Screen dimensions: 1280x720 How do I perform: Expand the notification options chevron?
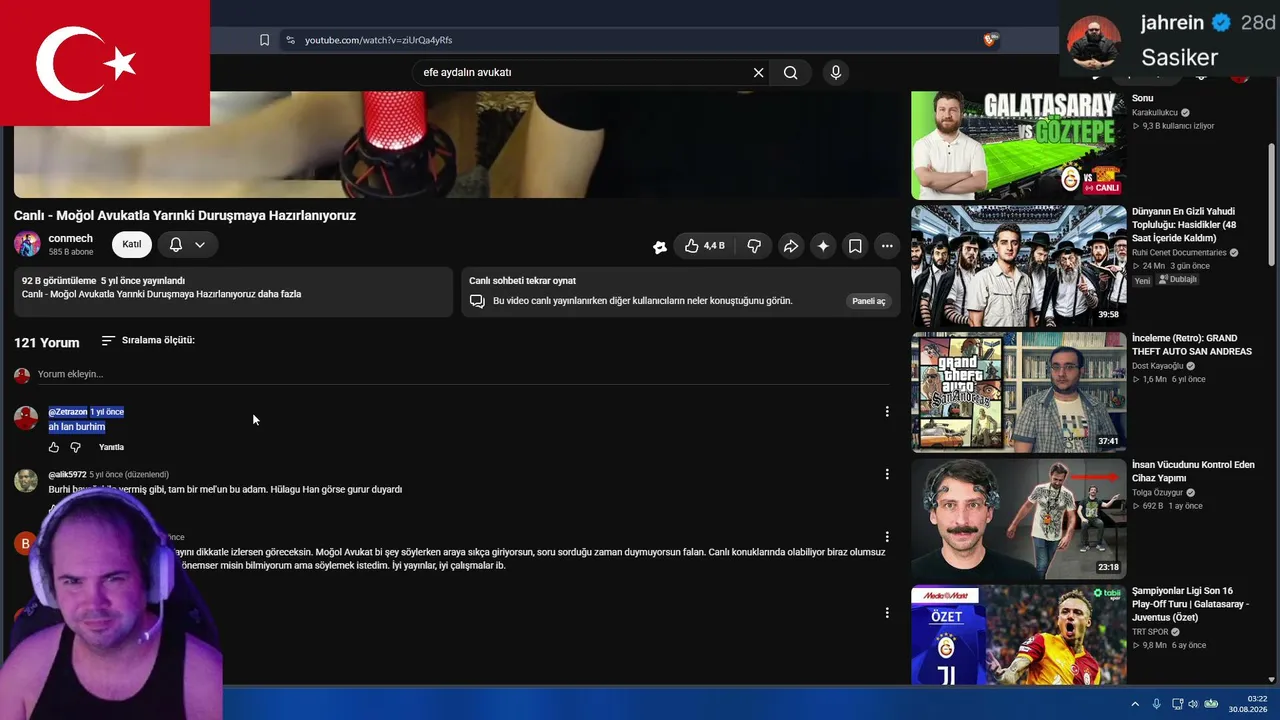(x=200, y=244)
